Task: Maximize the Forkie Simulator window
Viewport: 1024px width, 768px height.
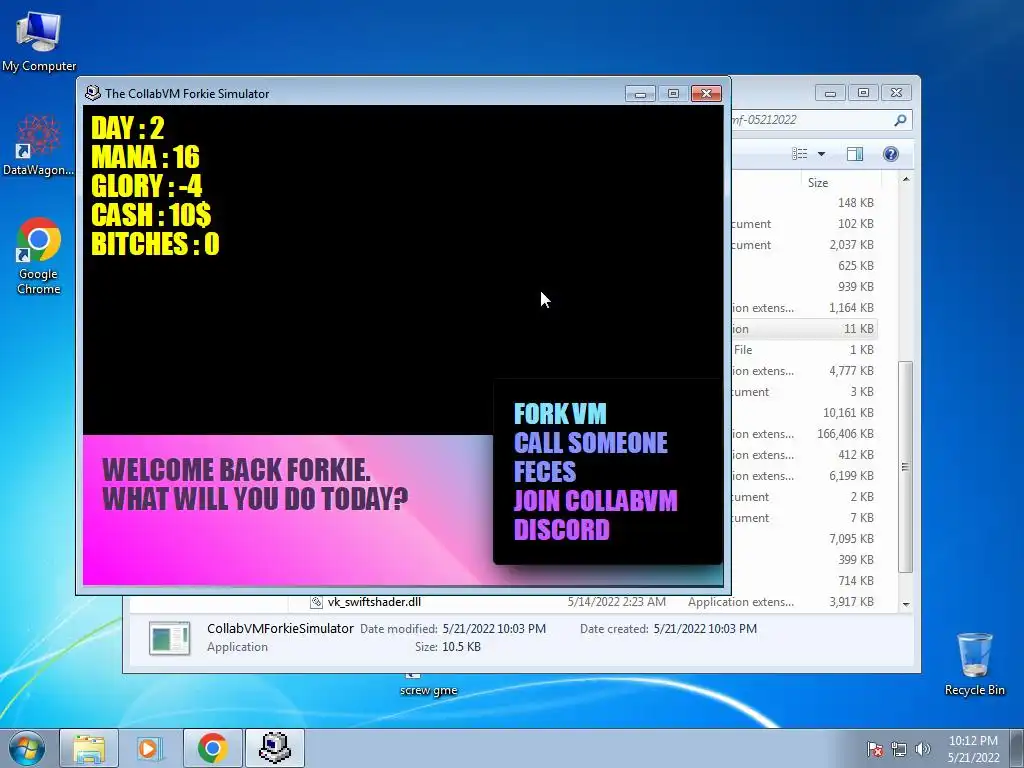Action: click(673, 93)
